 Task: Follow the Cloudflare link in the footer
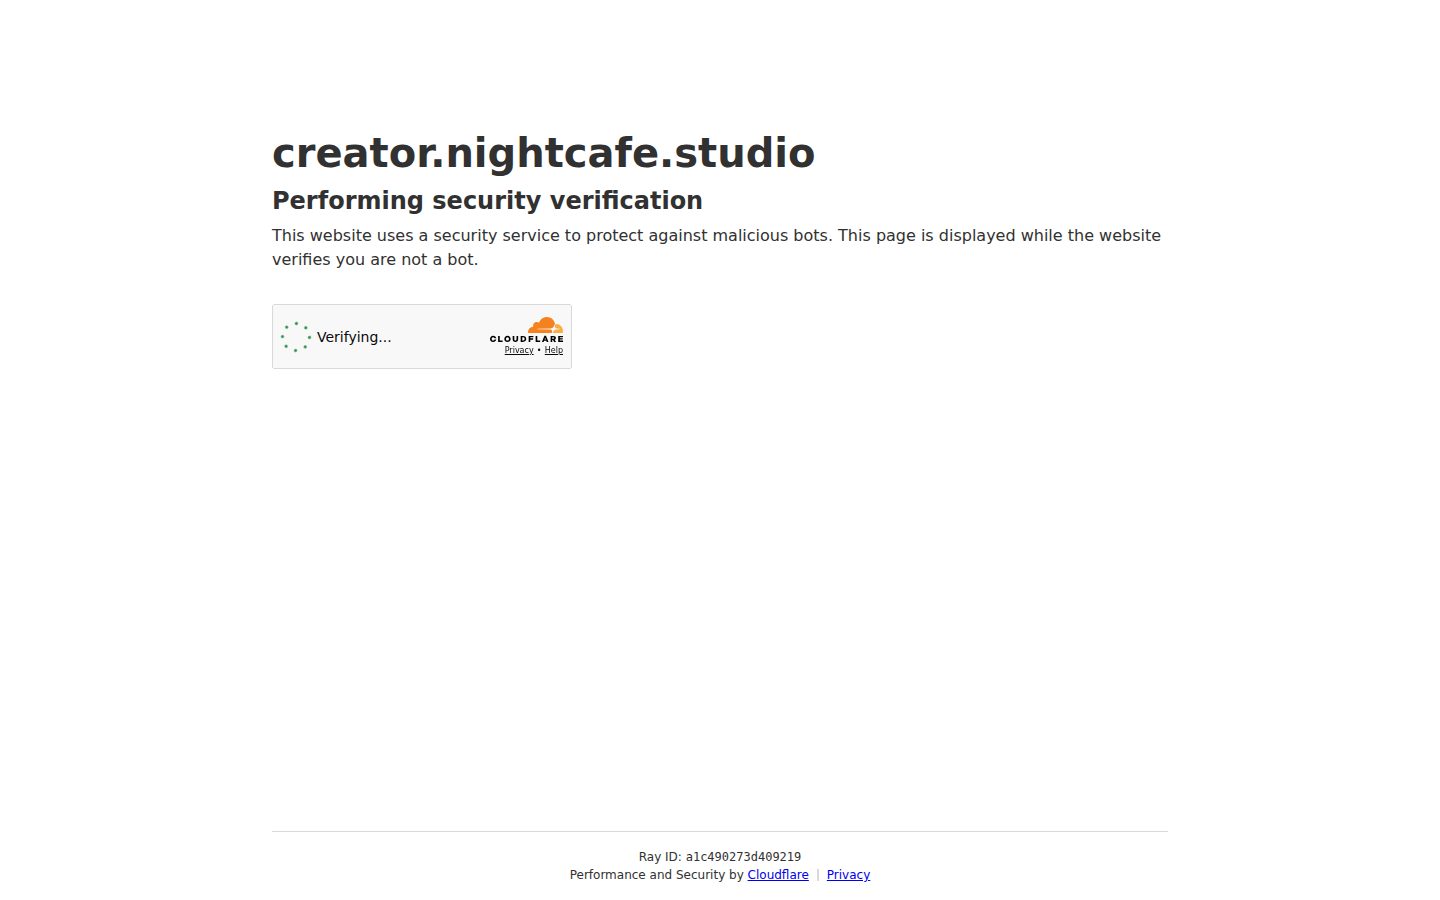[x=778, y=875]
